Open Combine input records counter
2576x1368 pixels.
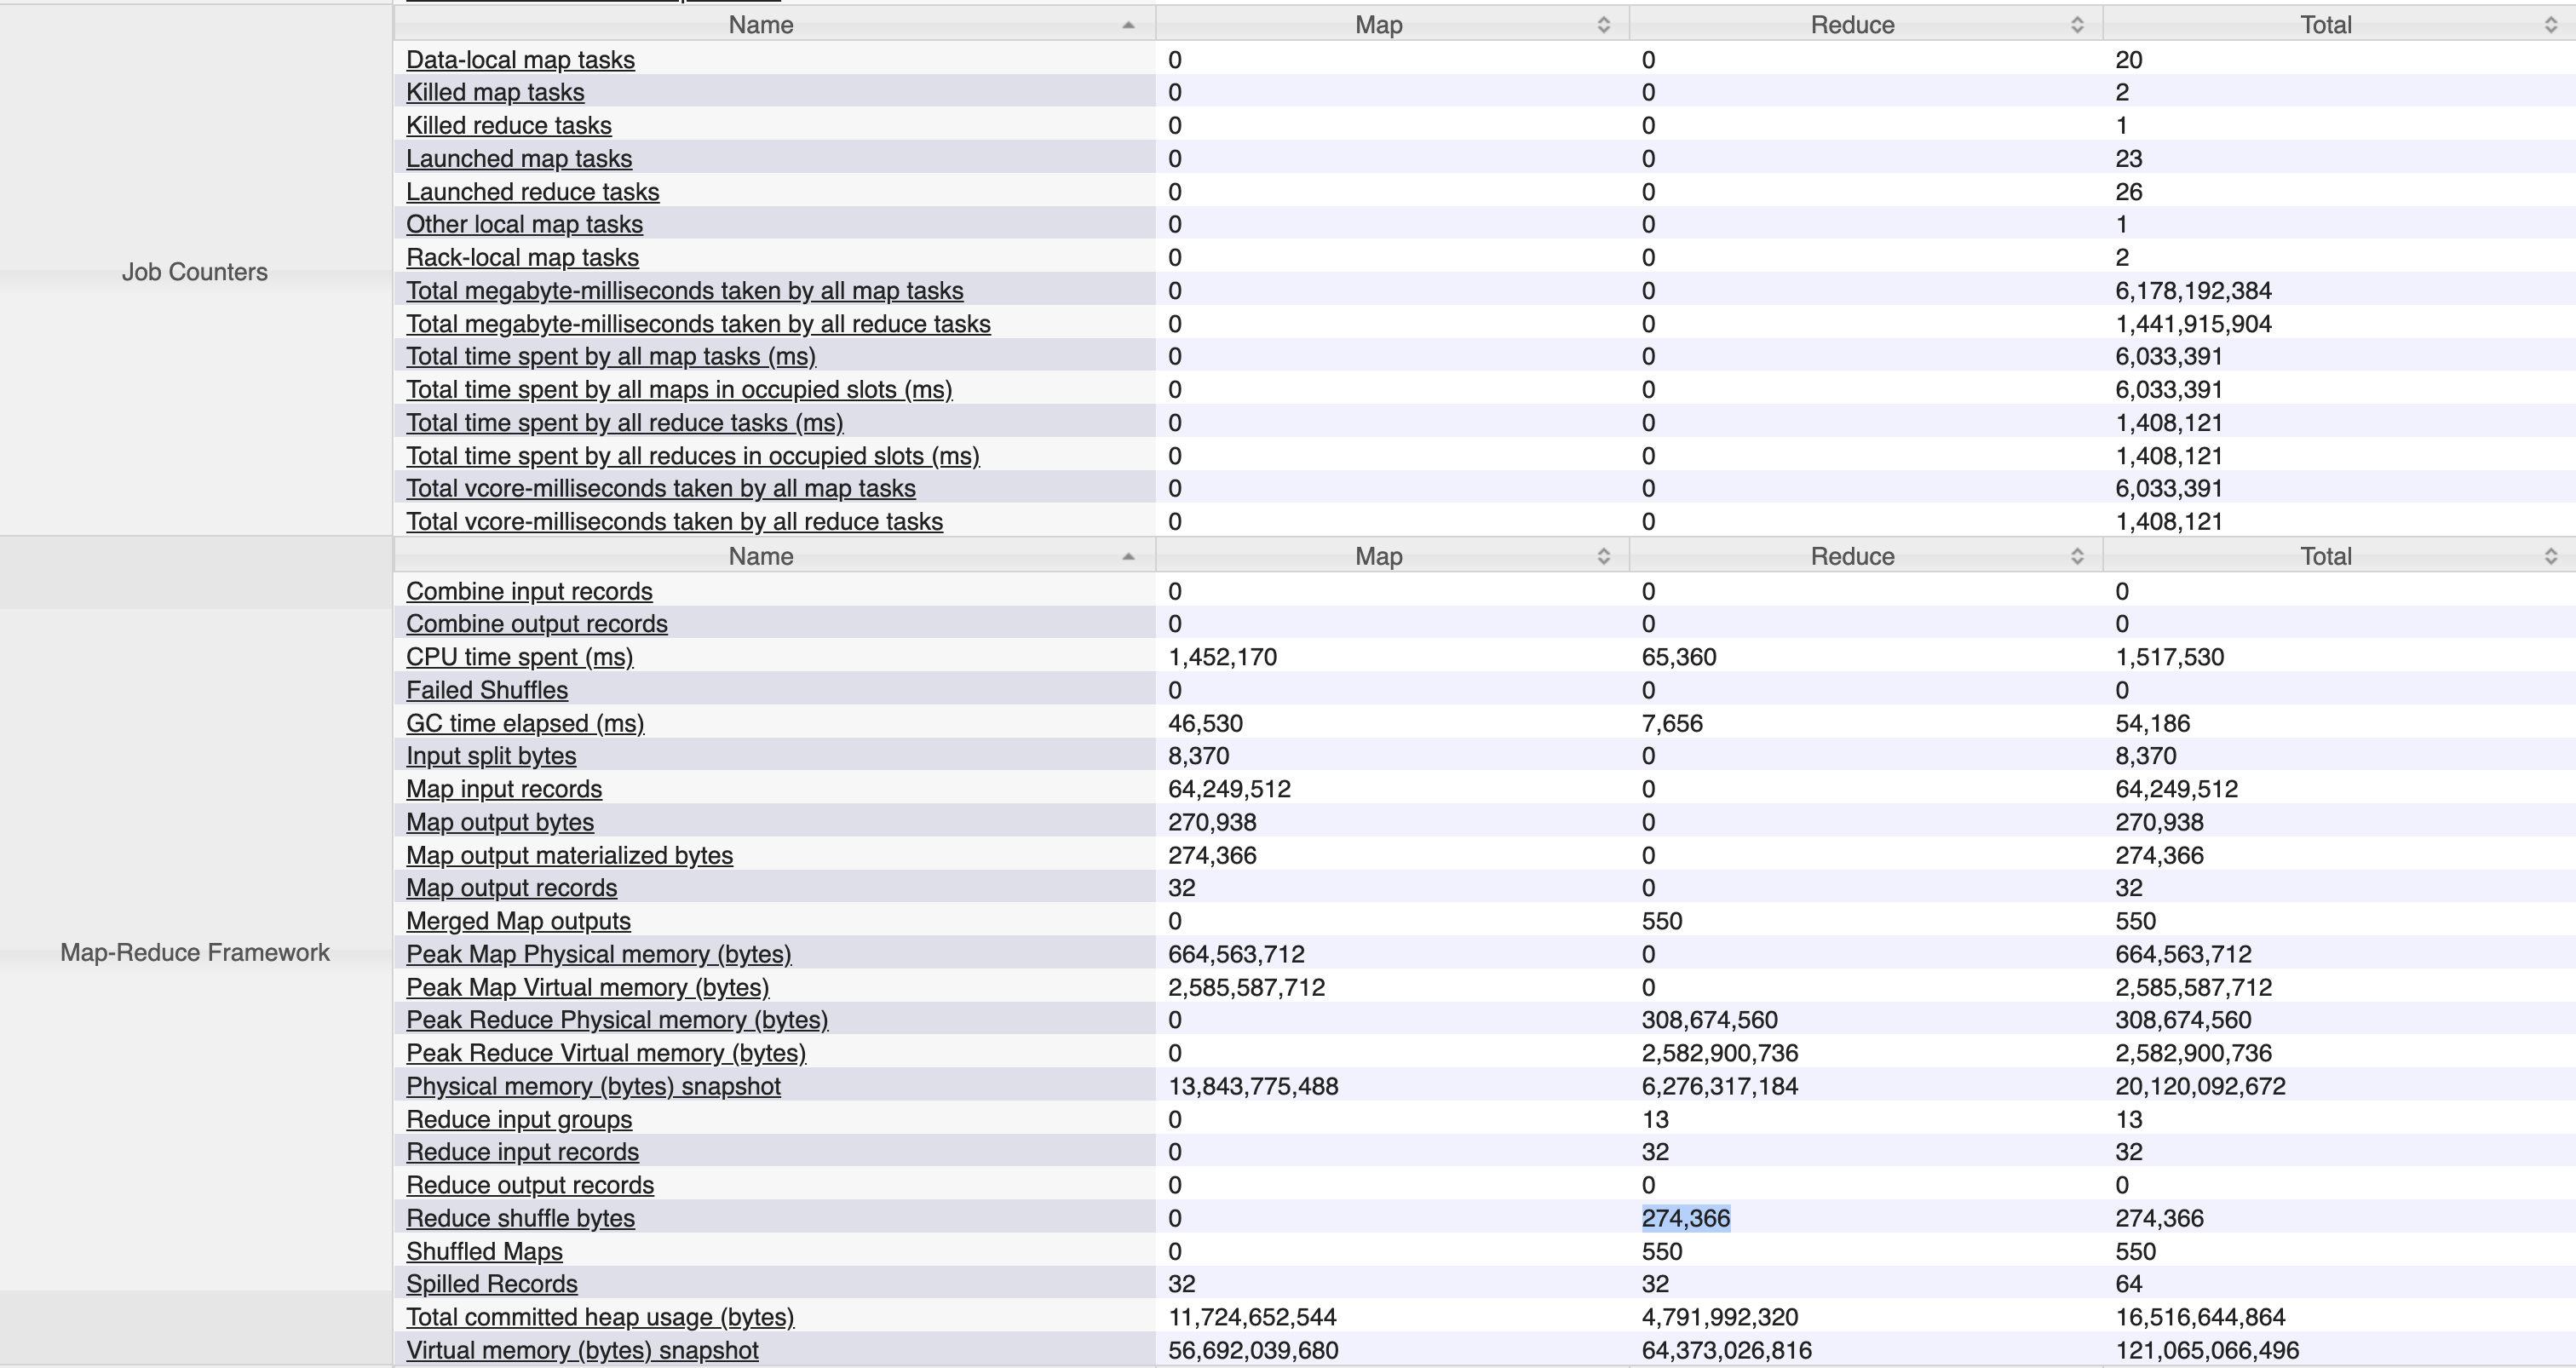[x=529, y=592]
